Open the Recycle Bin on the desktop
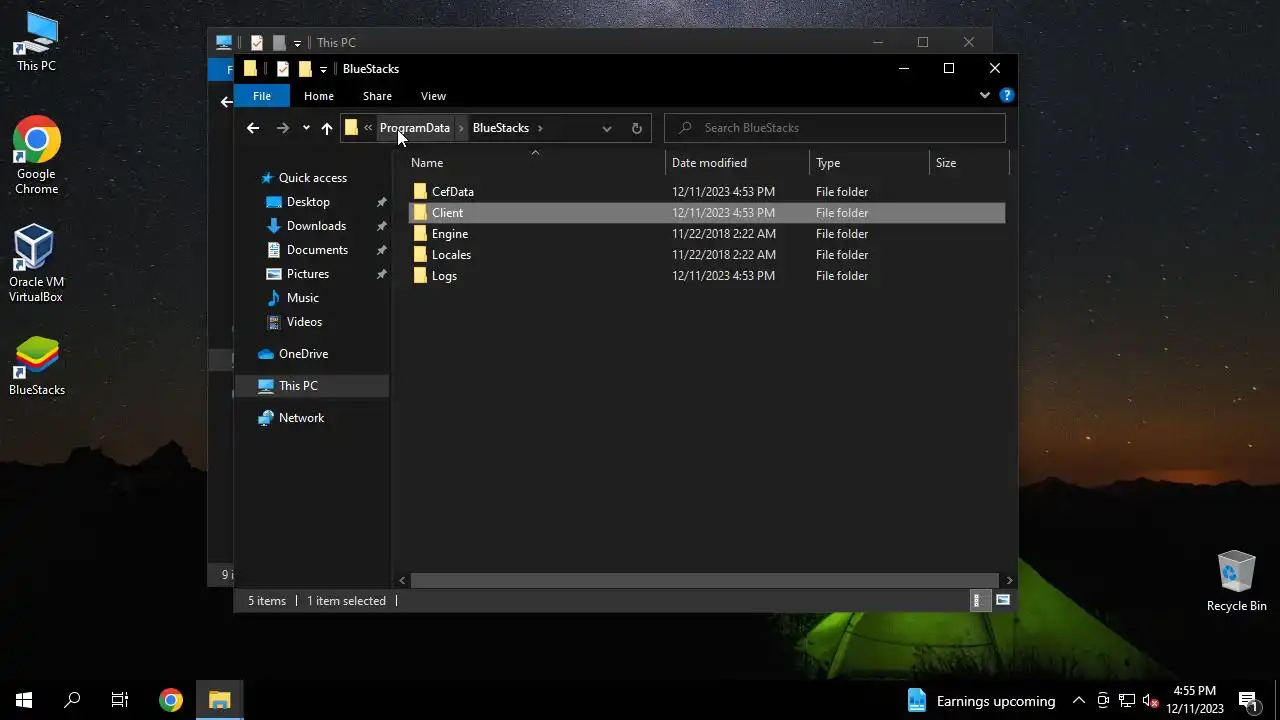This screenshot has width=1280, height=720. coord(1236,580)
